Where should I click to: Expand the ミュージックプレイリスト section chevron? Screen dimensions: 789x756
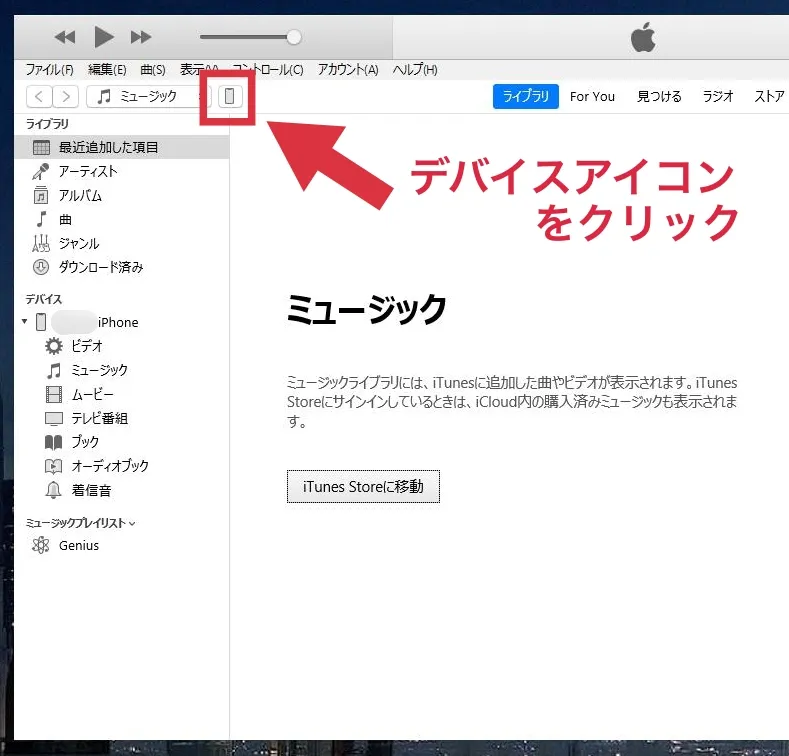(x=132, y=523)
